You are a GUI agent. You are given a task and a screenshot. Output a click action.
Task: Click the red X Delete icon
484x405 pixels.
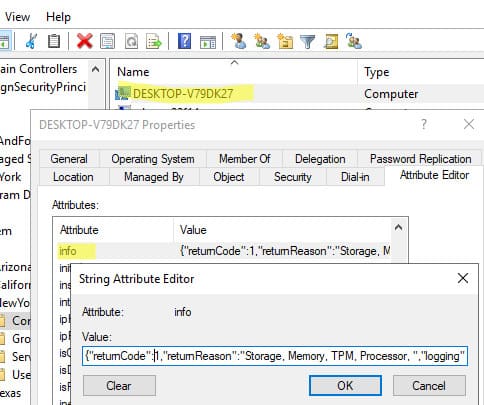pyautogui.click(x=84, y=41)
